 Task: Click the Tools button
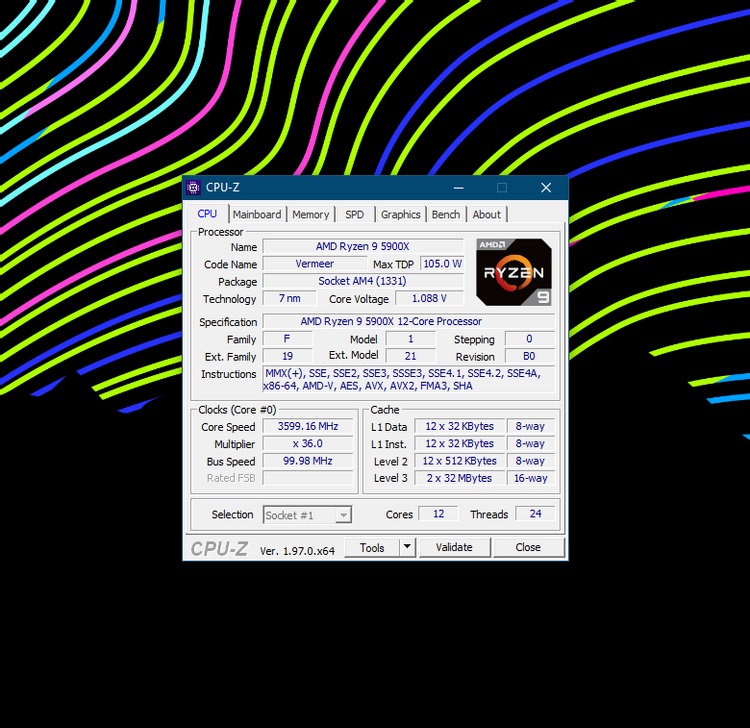(x=372, y=547)
